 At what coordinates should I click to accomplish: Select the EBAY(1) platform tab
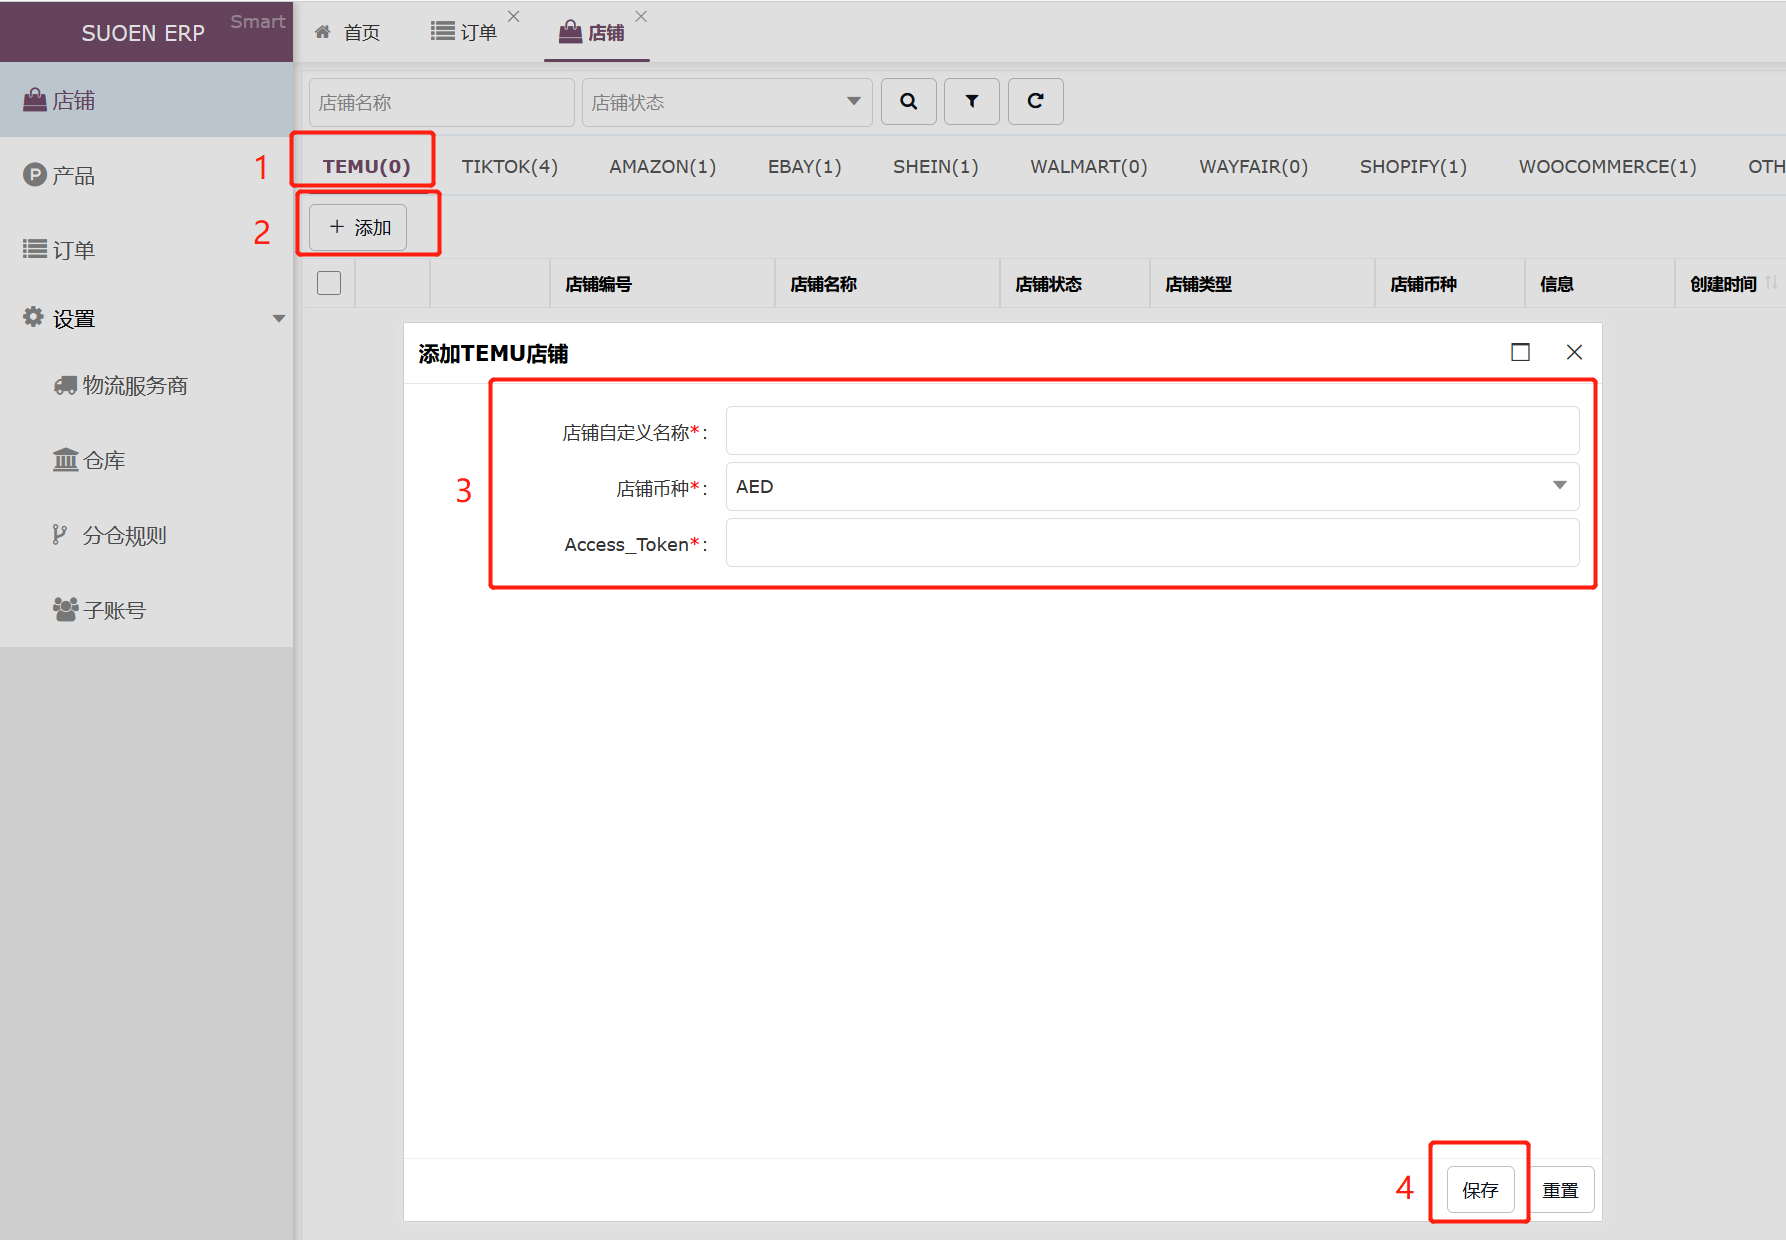coord(805,166)
